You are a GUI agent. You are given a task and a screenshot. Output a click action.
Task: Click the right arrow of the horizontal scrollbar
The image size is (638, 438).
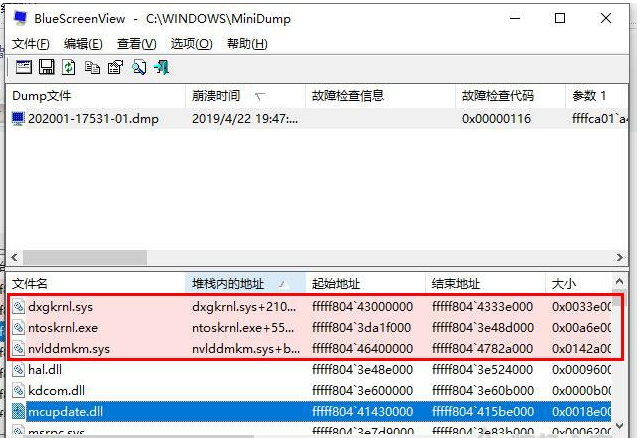click(x=620, y=257)
